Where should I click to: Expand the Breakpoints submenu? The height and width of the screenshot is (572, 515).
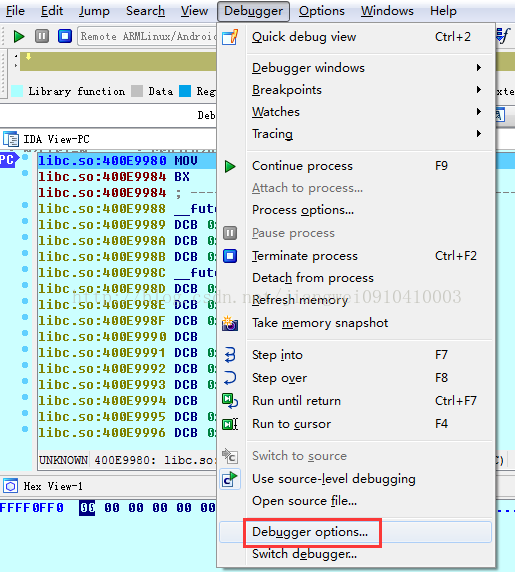[x=479, y=90]
